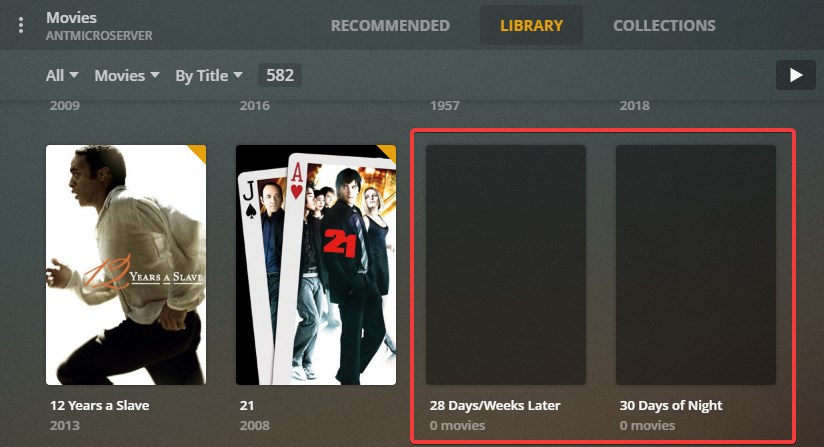Screen dimensions: 824x447
Task: Click the 30 Days of Night title link
Action: click(x=671, y=406)
